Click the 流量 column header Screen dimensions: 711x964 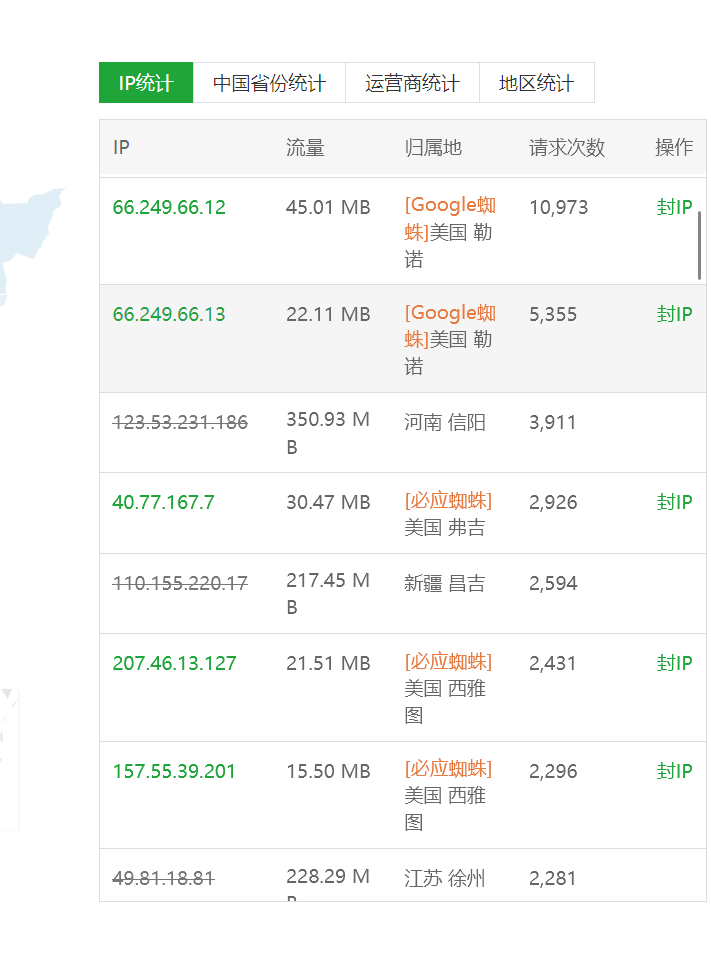pos(305,148)
